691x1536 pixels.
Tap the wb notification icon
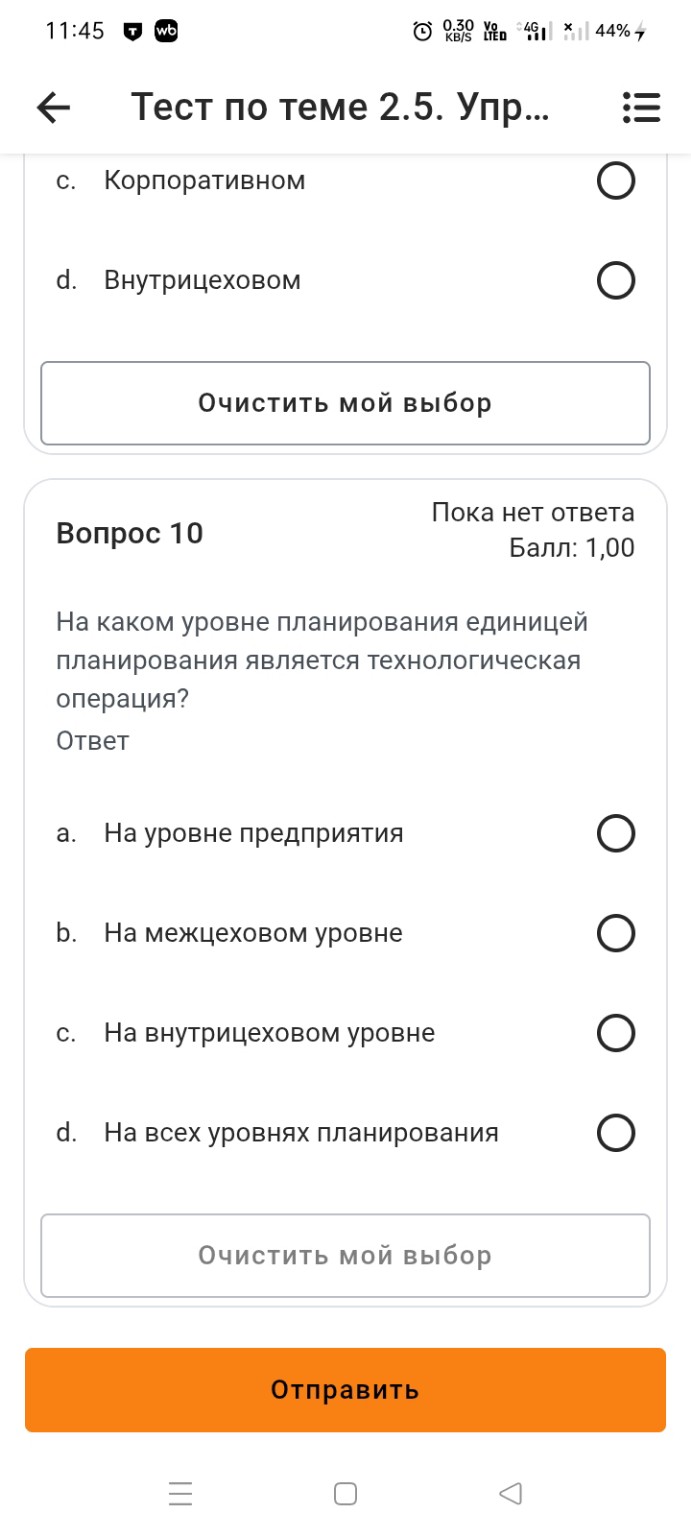click(x=167, y=31)
